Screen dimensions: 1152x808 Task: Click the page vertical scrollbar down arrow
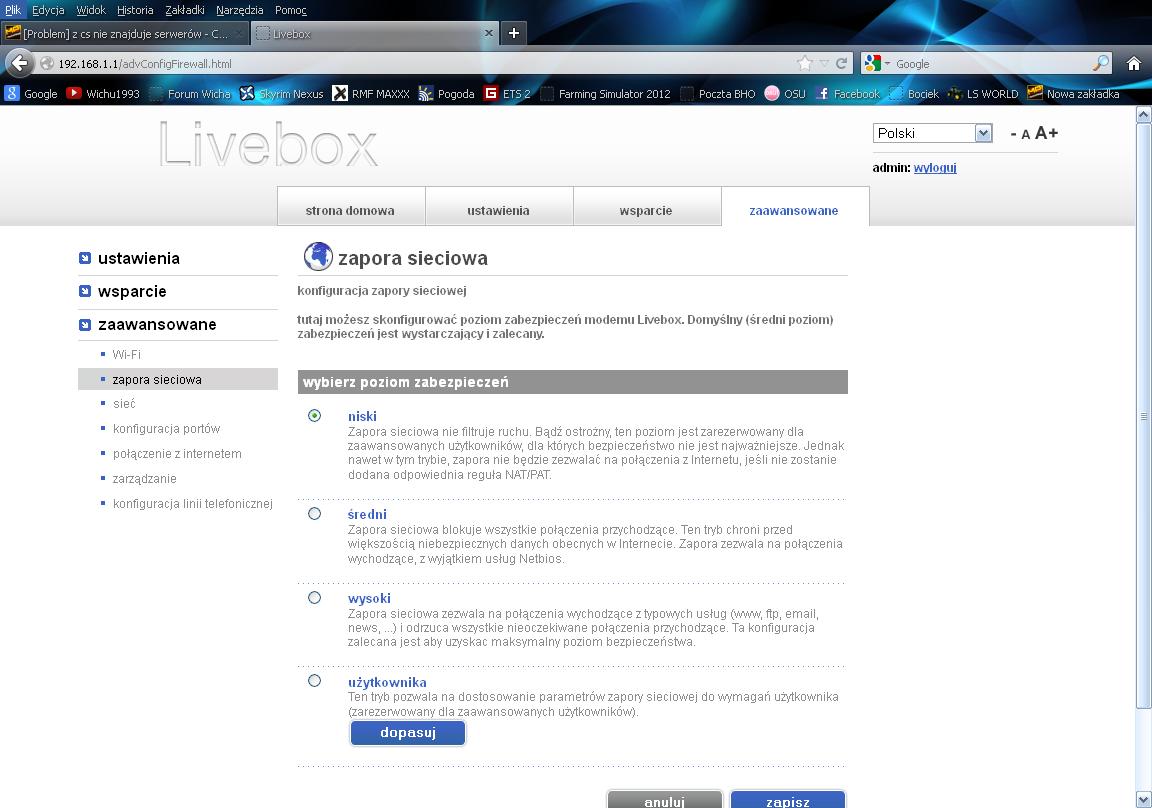pyautogui.click(x=1143, y=799)
